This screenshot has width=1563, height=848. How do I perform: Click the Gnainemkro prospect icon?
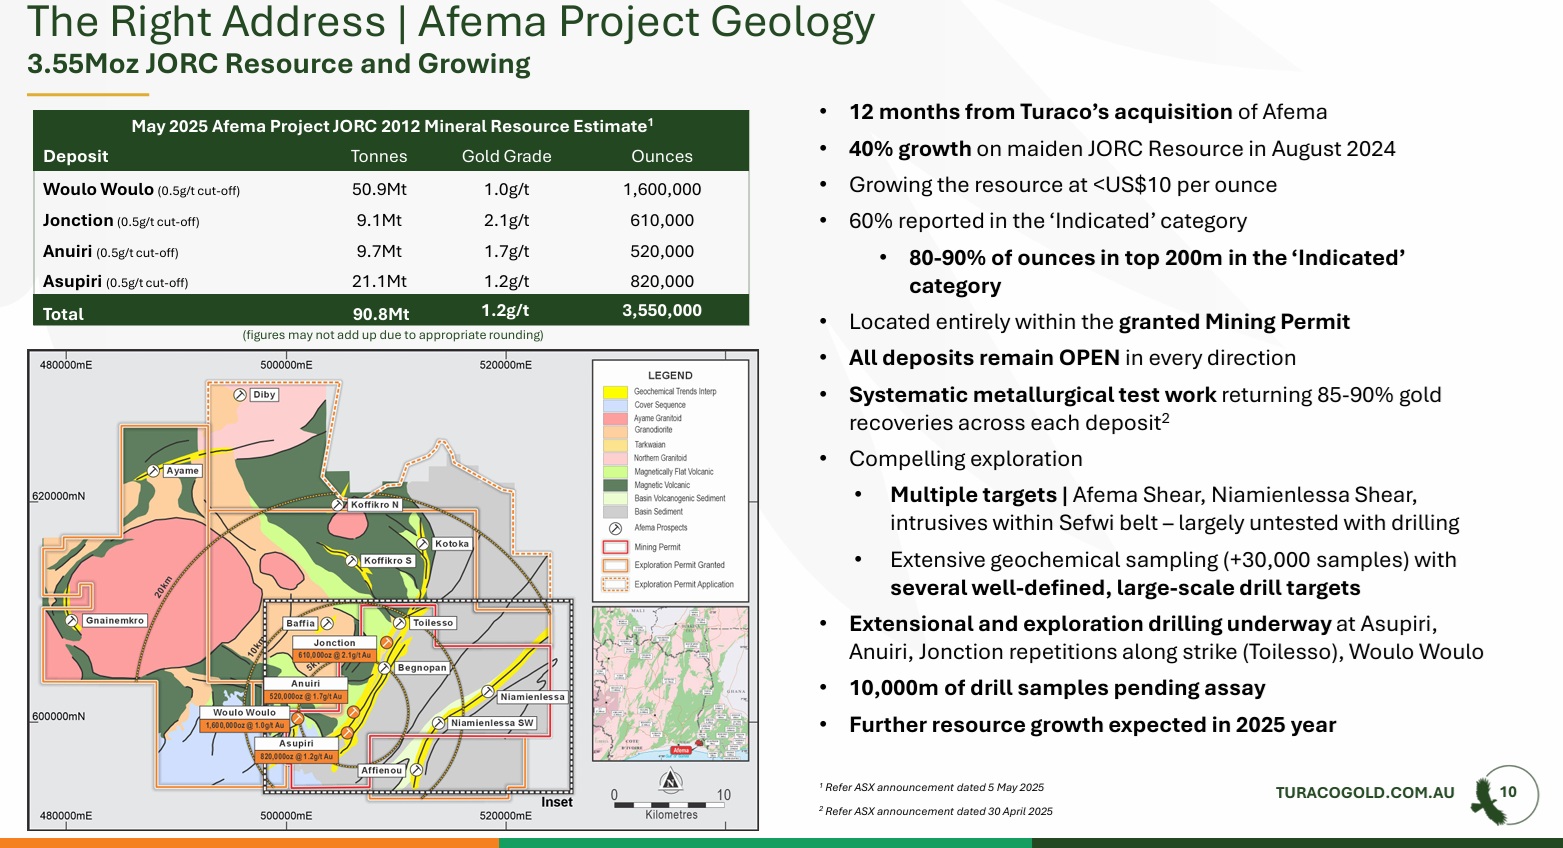coord(72,621)
